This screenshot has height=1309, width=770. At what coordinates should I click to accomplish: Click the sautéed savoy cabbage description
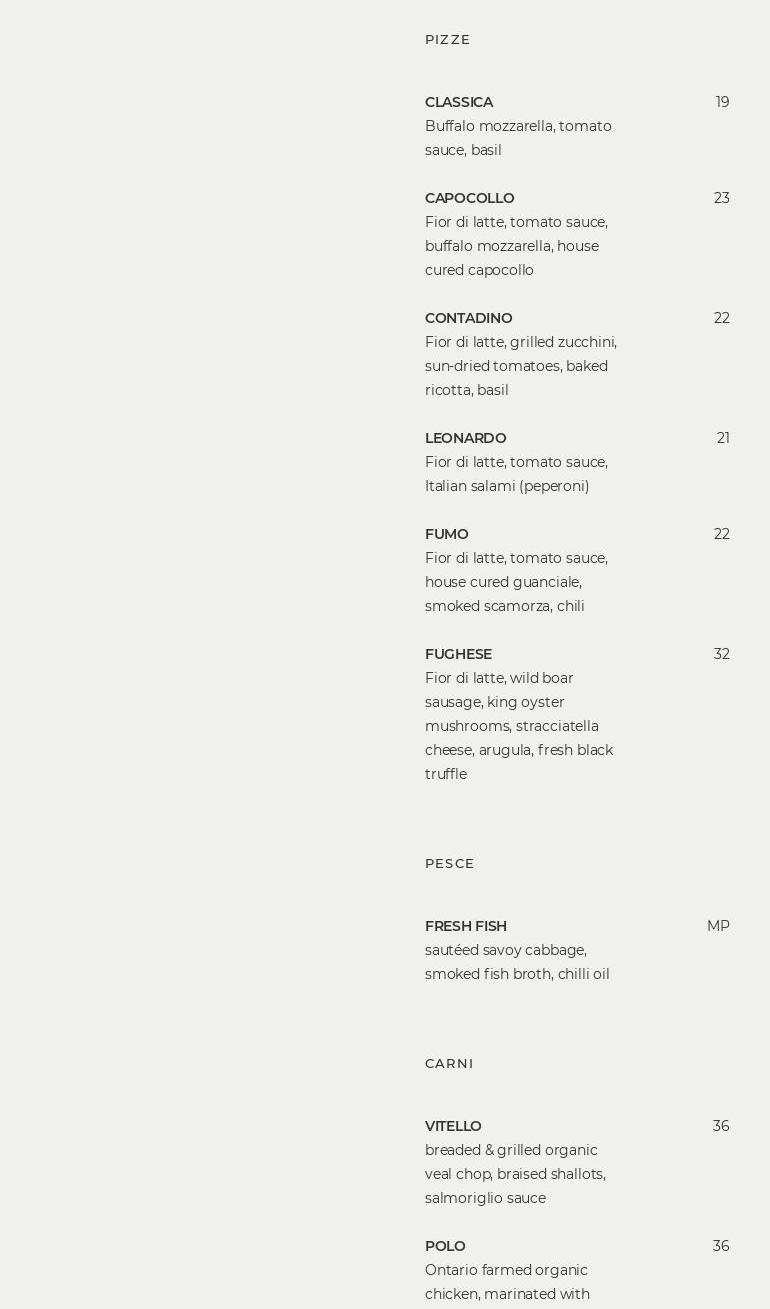(x=516, y=962)
